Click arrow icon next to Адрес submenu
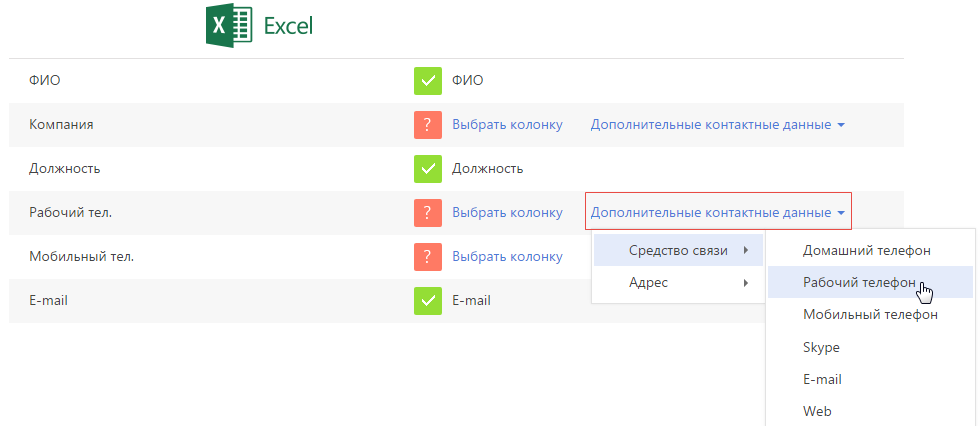The image size is (980, 426). tap(746, 283)
